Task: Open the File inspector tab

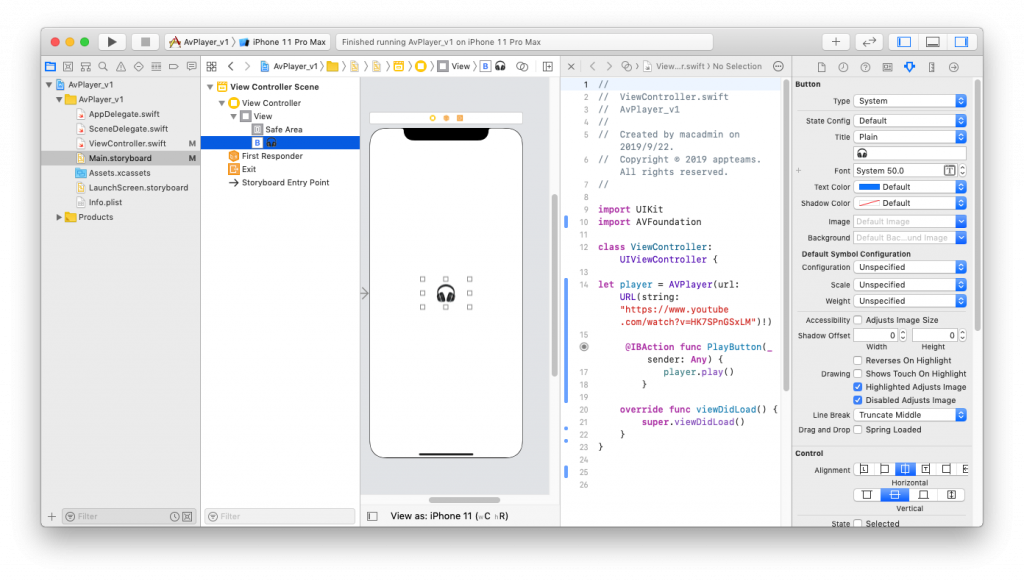Action: 822,67
